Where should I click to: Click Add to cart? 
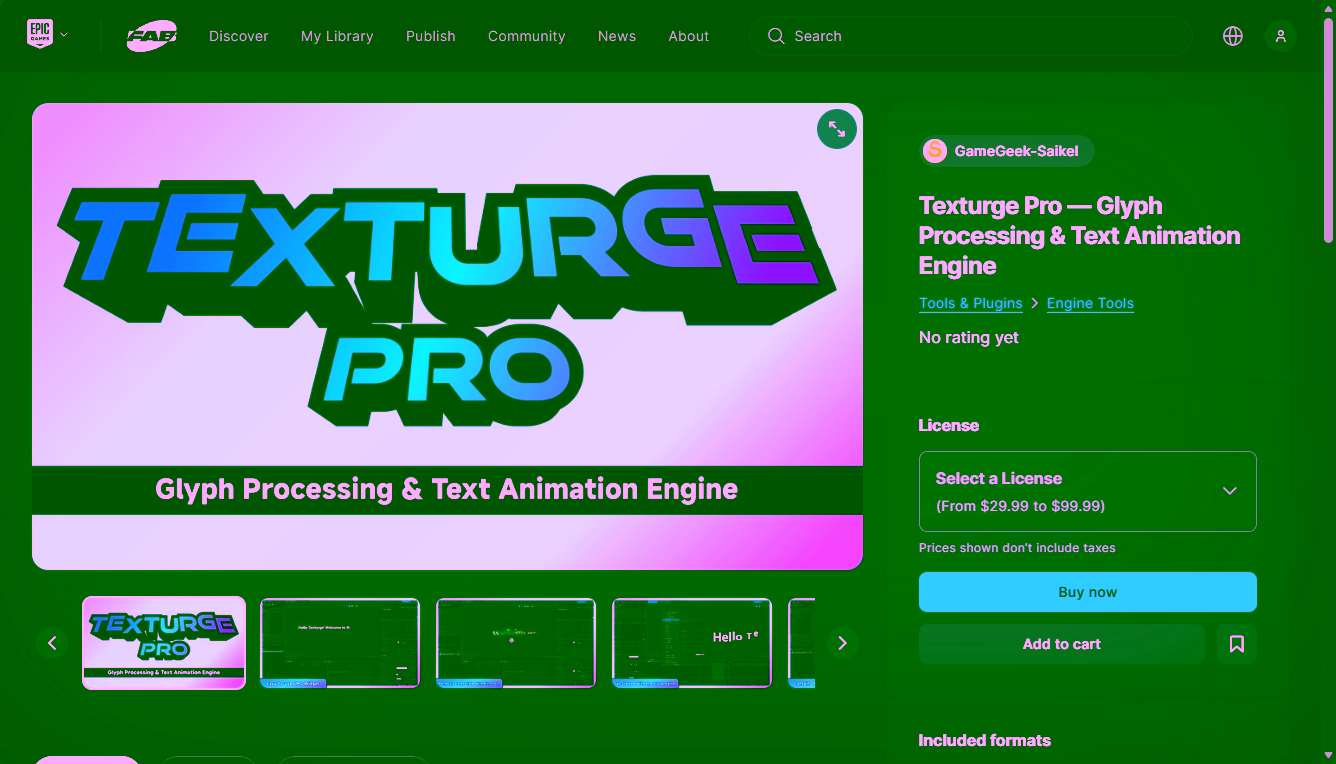tap(1062, 644)
